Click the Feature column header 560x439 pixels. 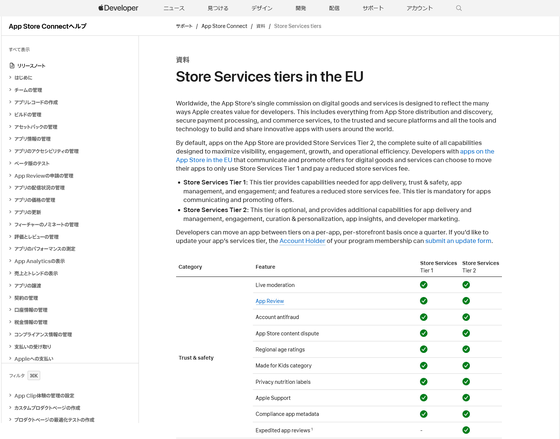point(265,267)
